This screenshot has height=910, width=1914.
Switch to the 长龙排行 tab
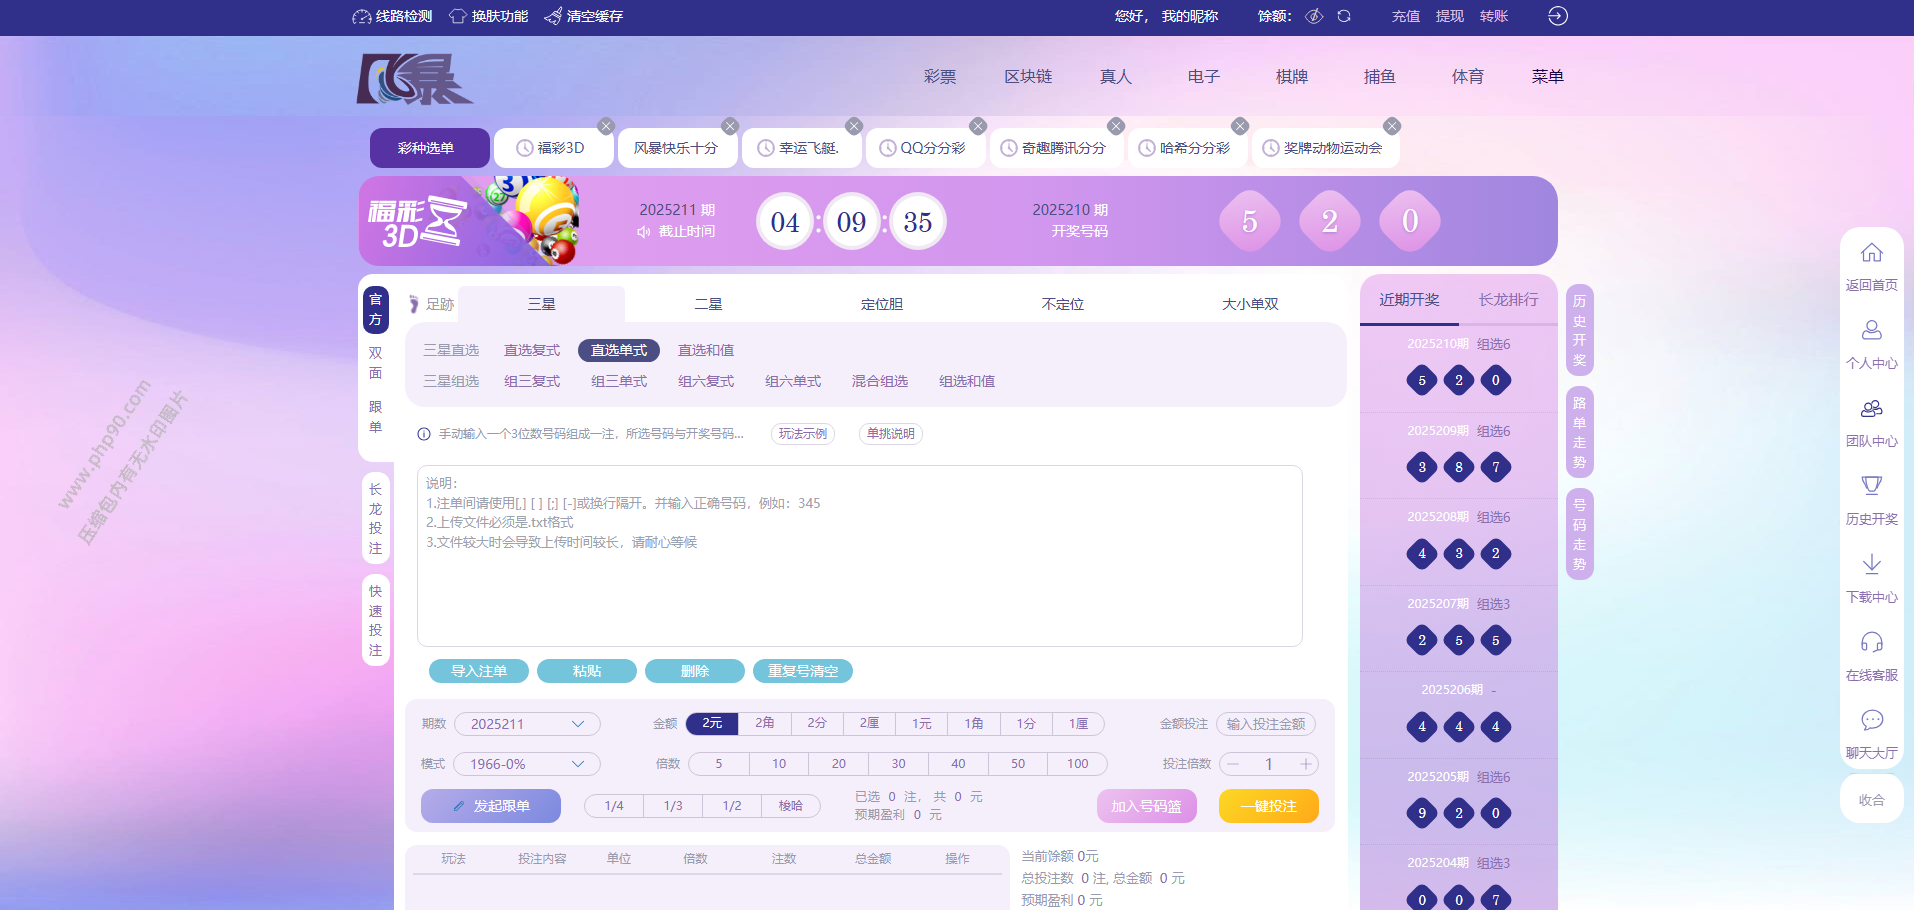click(1508, 300)
